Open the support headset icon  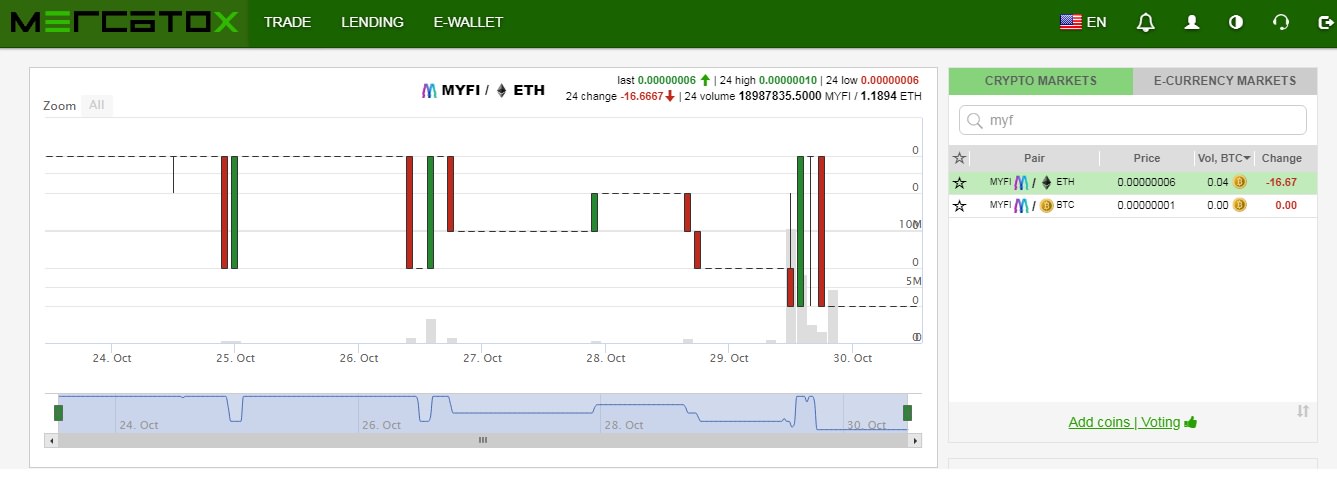coord(1281,22)
